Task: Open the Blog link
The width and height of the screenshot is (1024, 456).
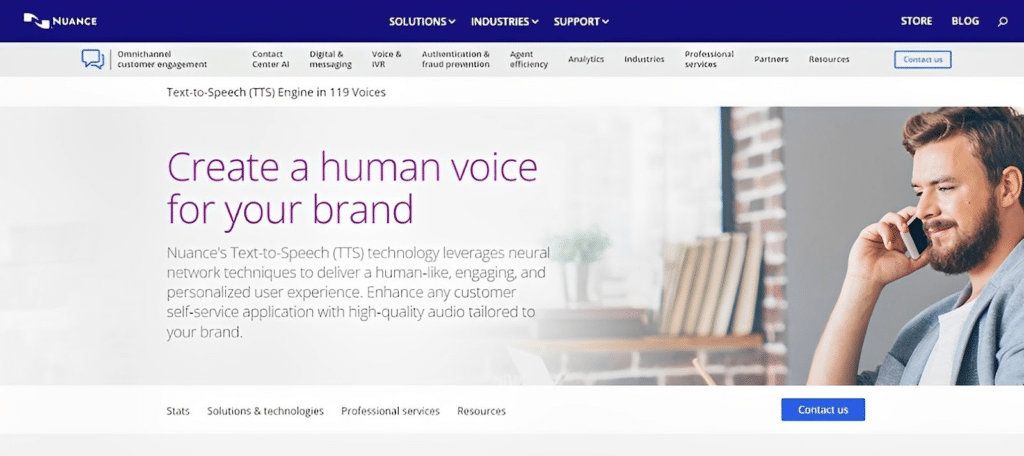Action: 965,21
